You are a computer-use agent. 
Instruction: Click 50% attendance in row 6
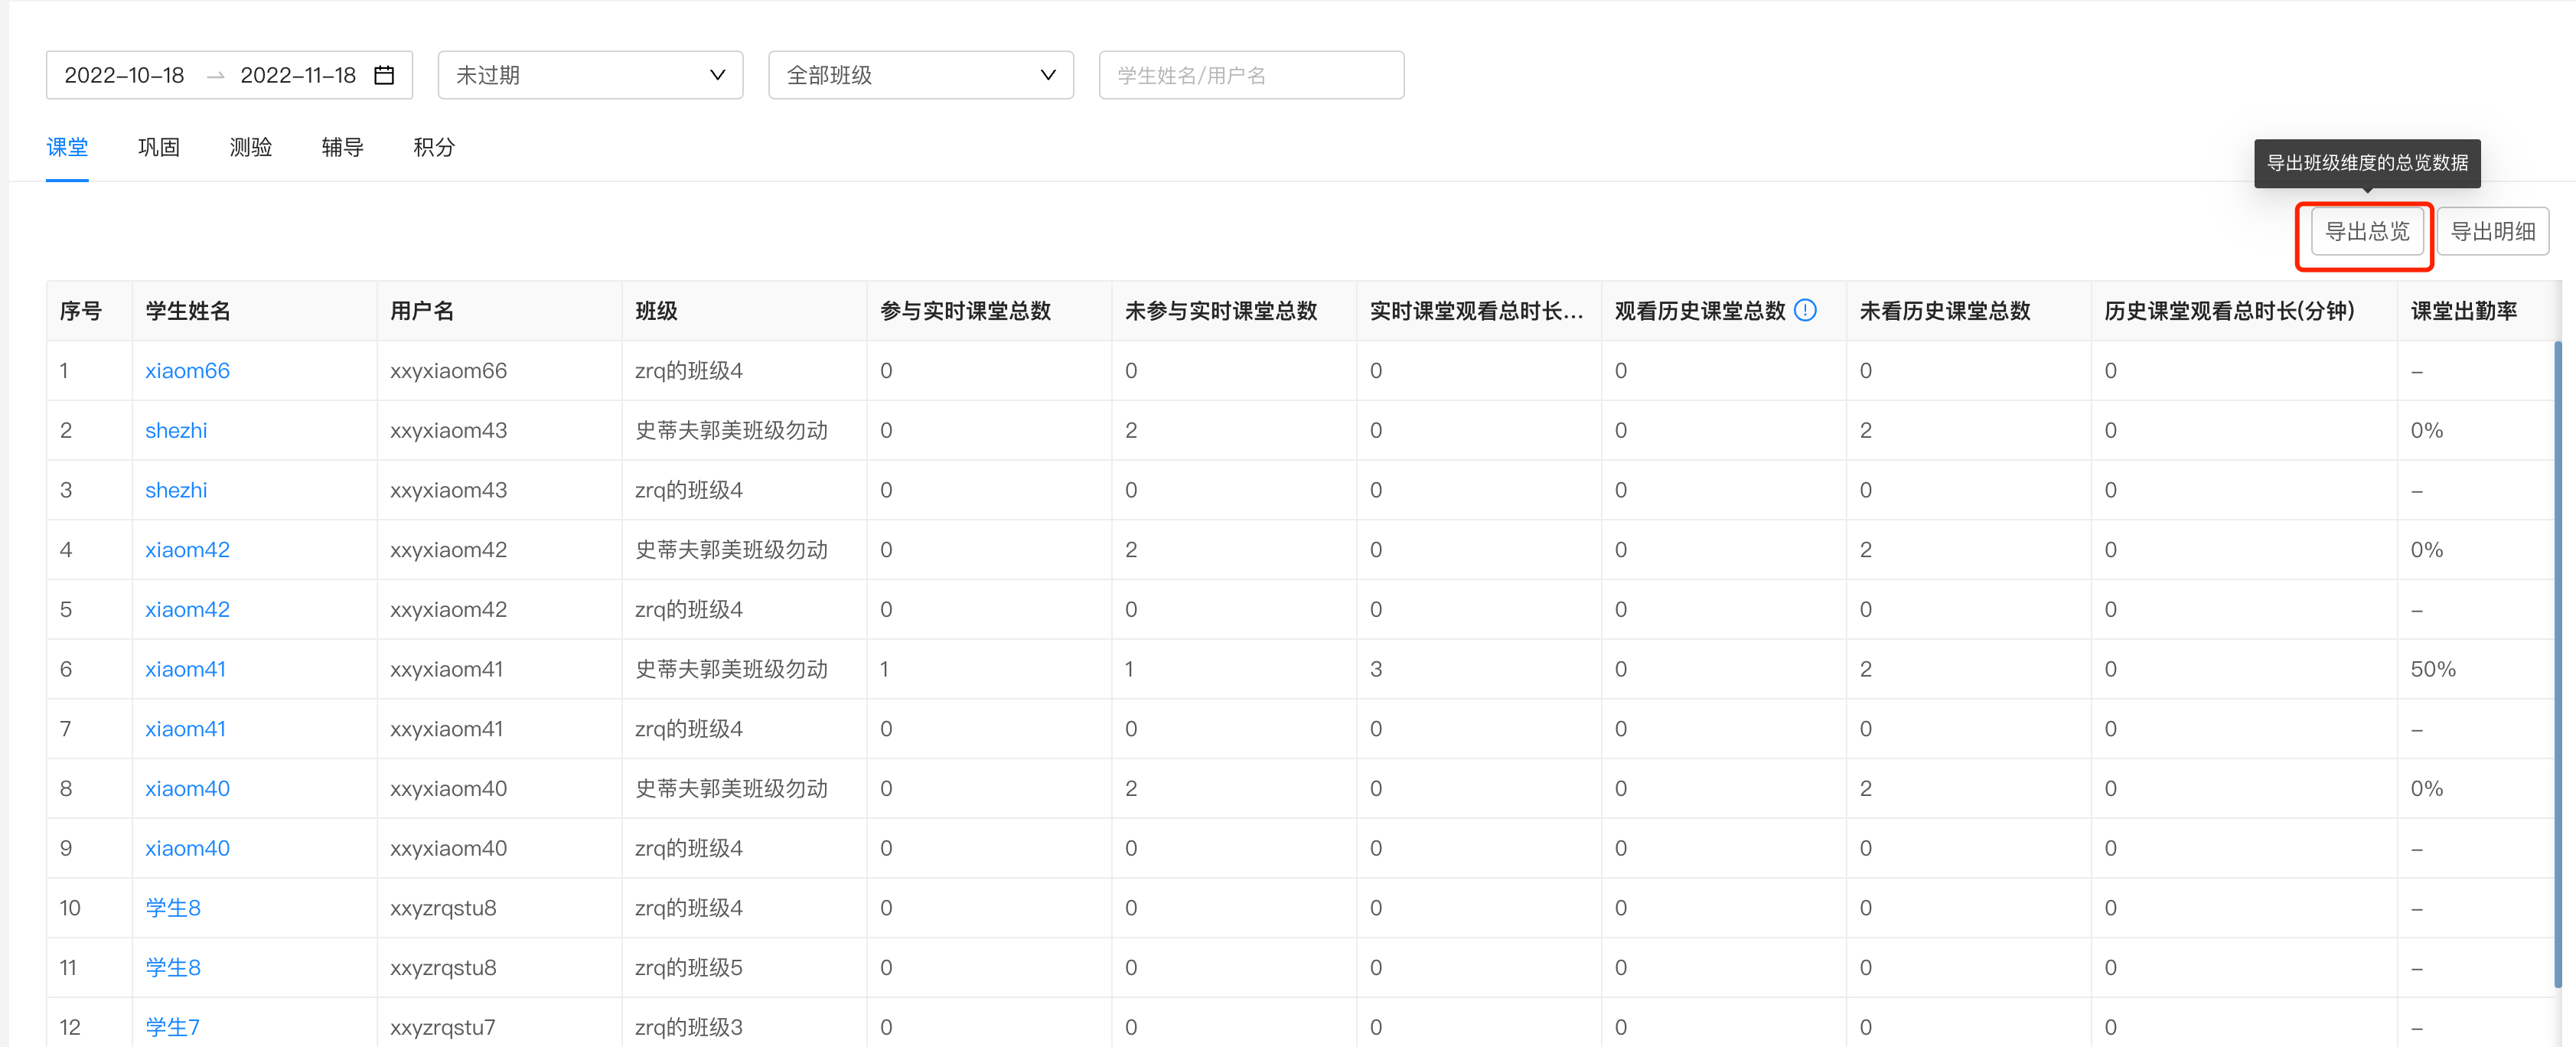2433,669
